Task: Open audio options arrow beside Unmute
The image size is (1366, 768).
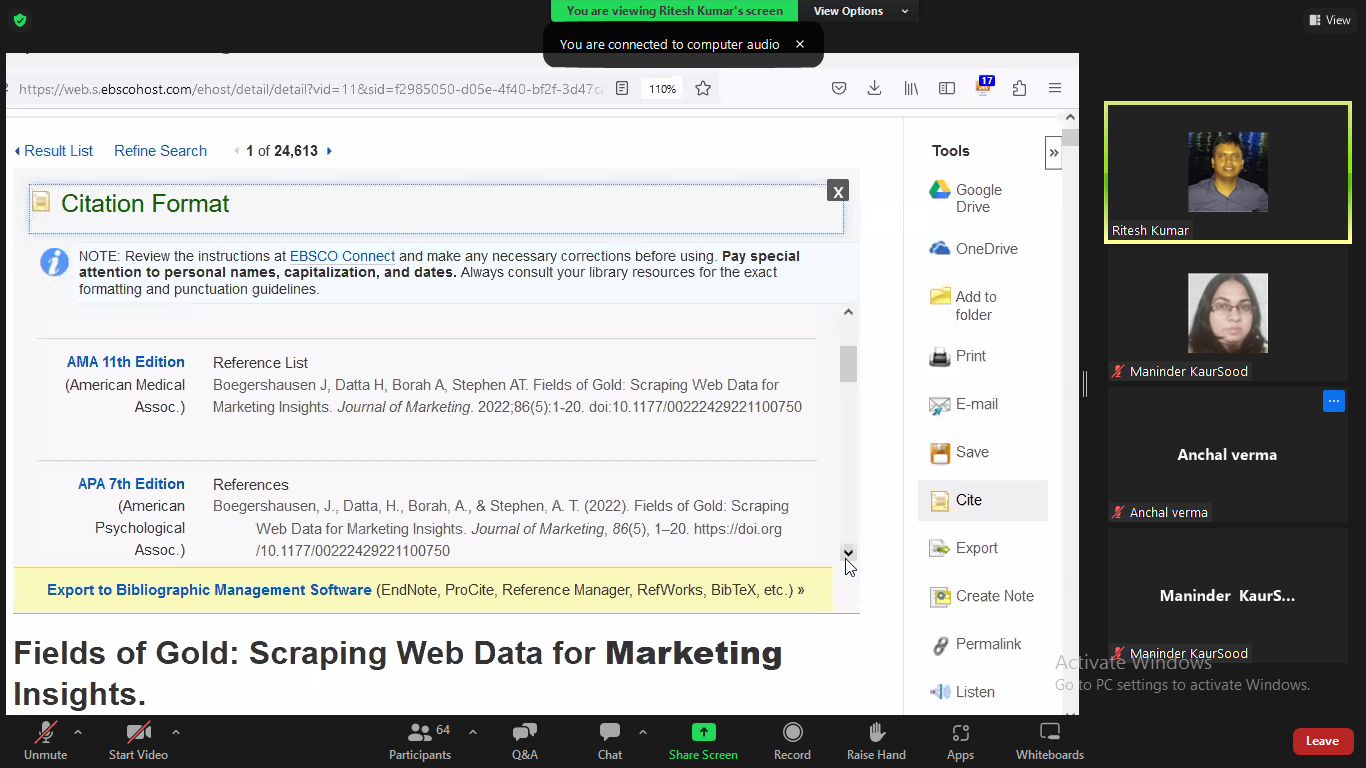Action: point(78,731)
